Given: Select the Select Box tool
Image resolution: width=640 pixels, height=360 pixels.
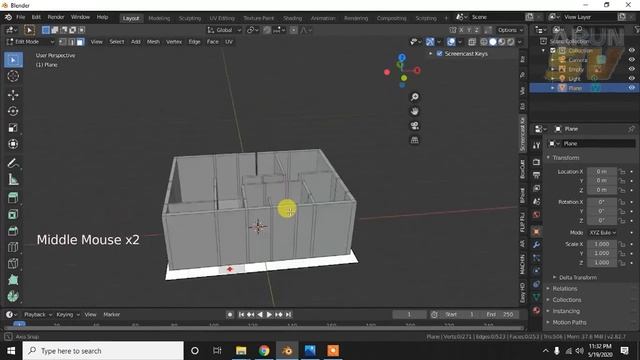Looking at the screenshot, I should pos(13,60).
